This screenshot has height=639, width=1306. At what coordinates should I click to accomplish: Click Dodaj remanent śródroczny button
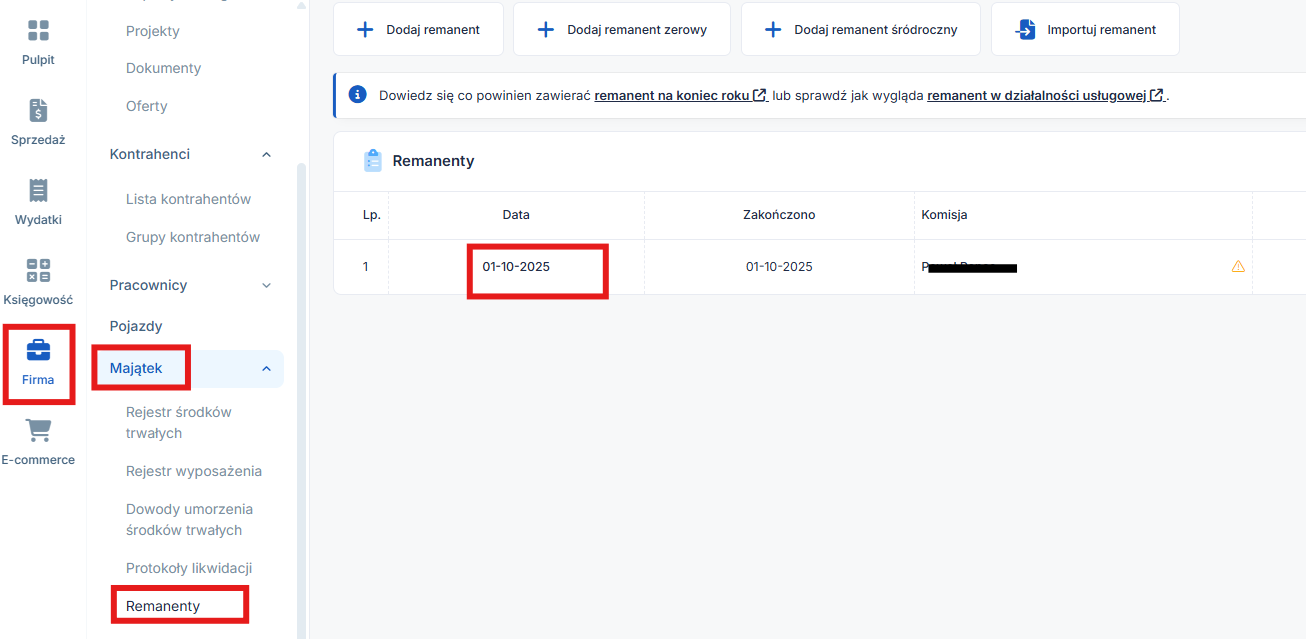pyautogui.click(x=860, y=30)
